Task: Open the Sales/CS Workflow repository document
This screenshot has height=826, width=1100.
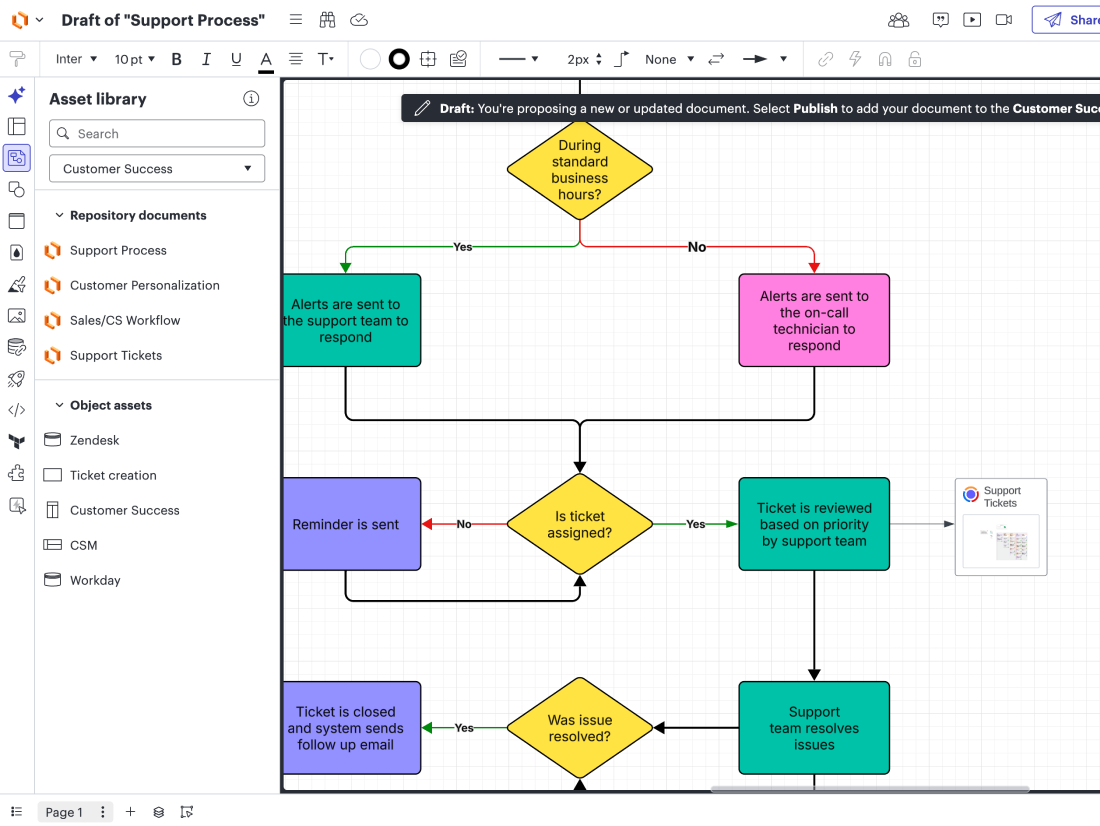Action: 125,321
